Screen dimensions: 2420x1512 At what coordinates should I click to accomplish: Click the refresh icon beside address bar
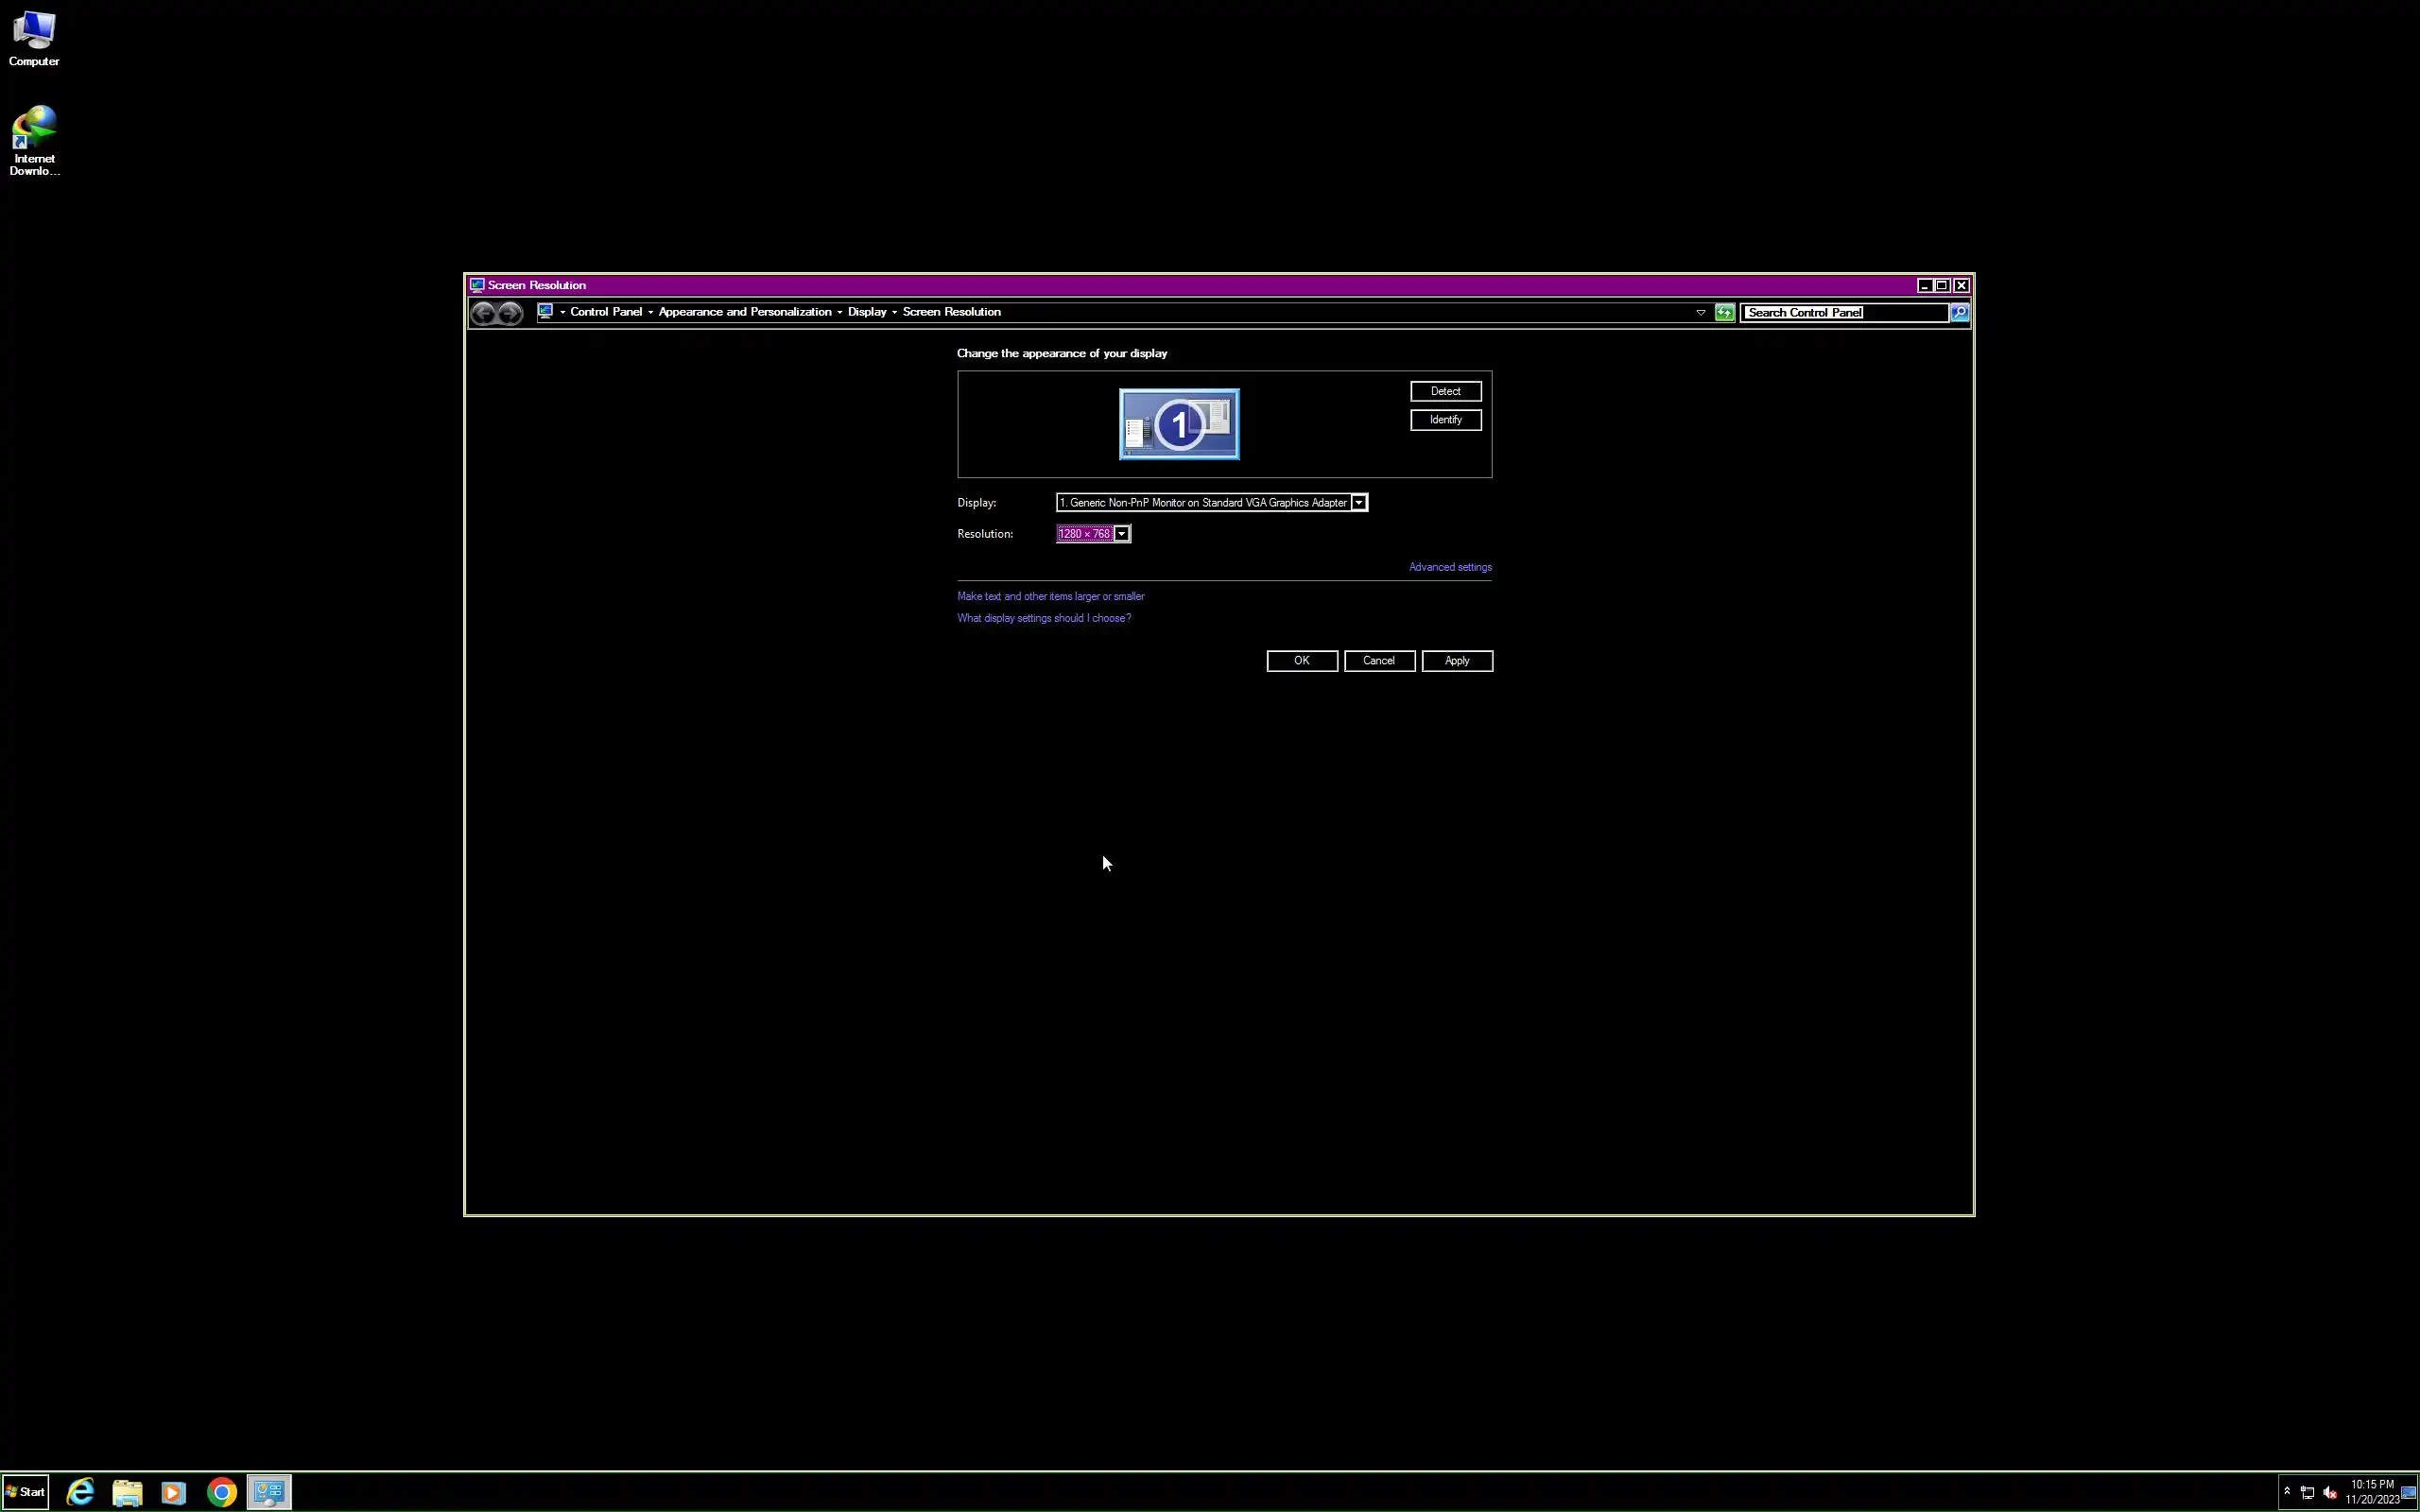click(x=1725, y=313)
